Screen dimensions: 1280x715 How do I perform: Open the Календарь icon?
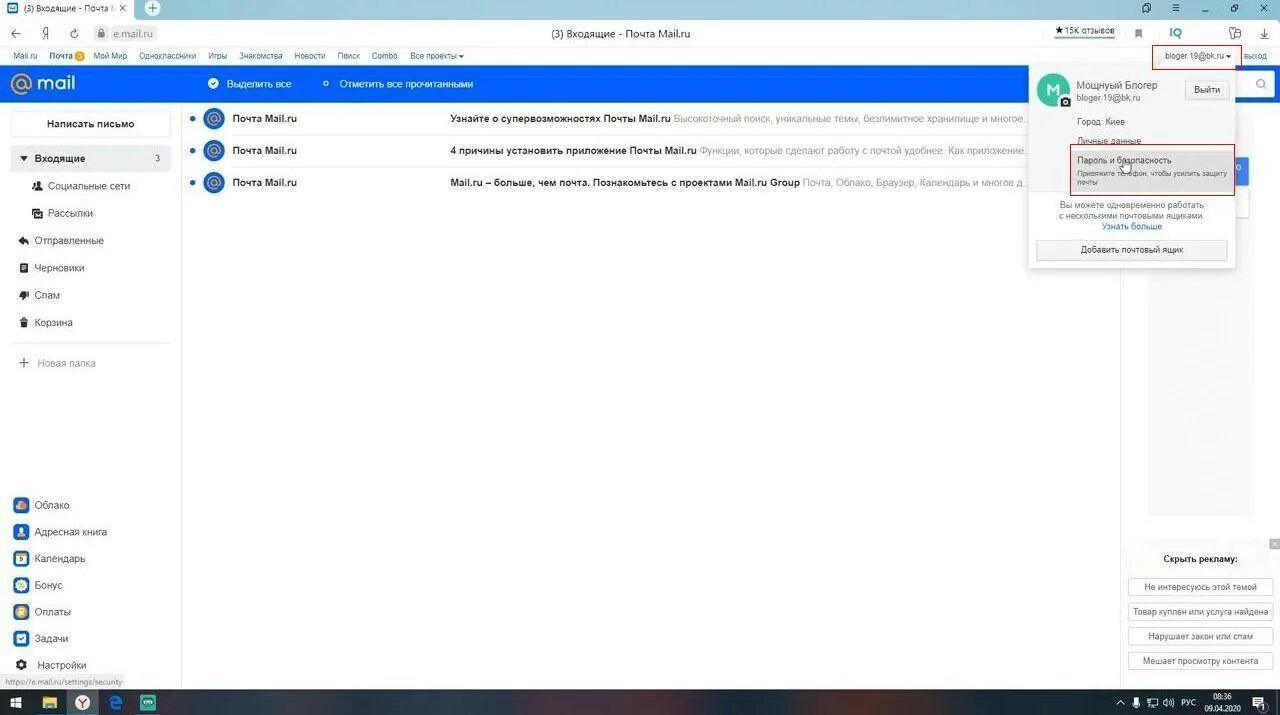pos(21,558)
